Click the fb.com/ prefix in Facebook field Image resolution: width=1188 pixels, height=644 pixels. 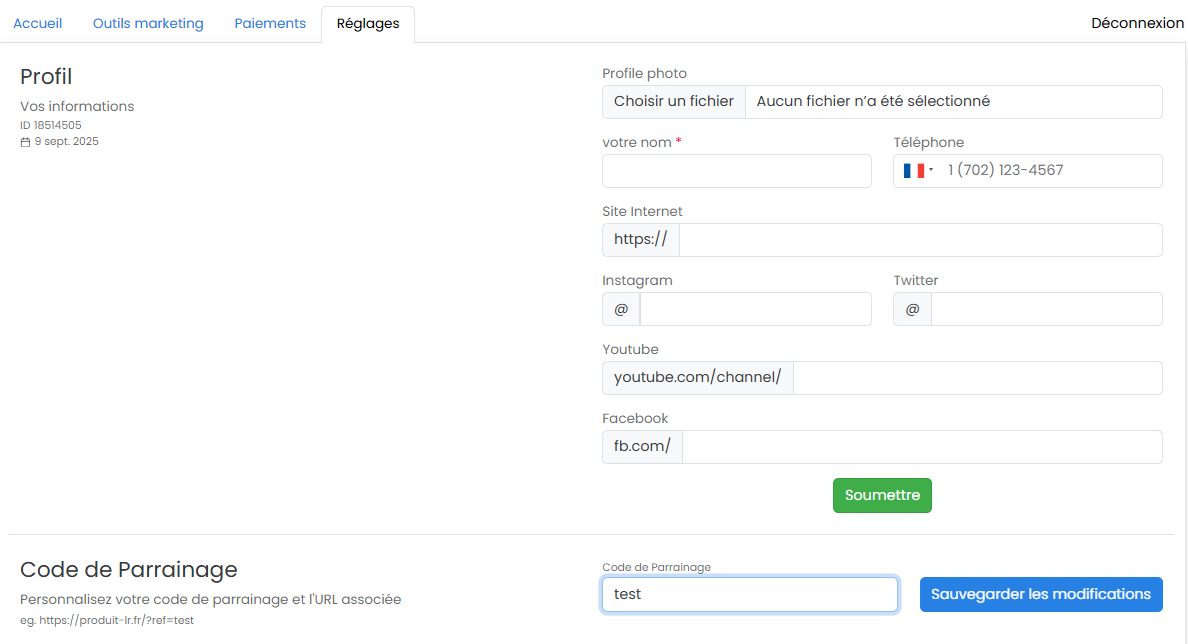pos(641,446)
